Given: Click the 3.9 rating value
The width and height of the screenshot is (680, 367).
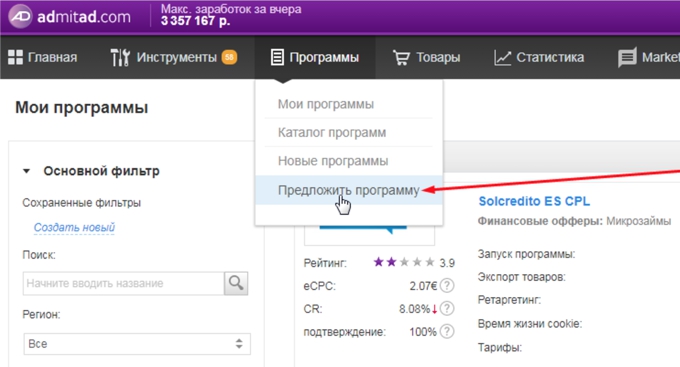Looking at the screenshot, I should click(x=447, y=263).
